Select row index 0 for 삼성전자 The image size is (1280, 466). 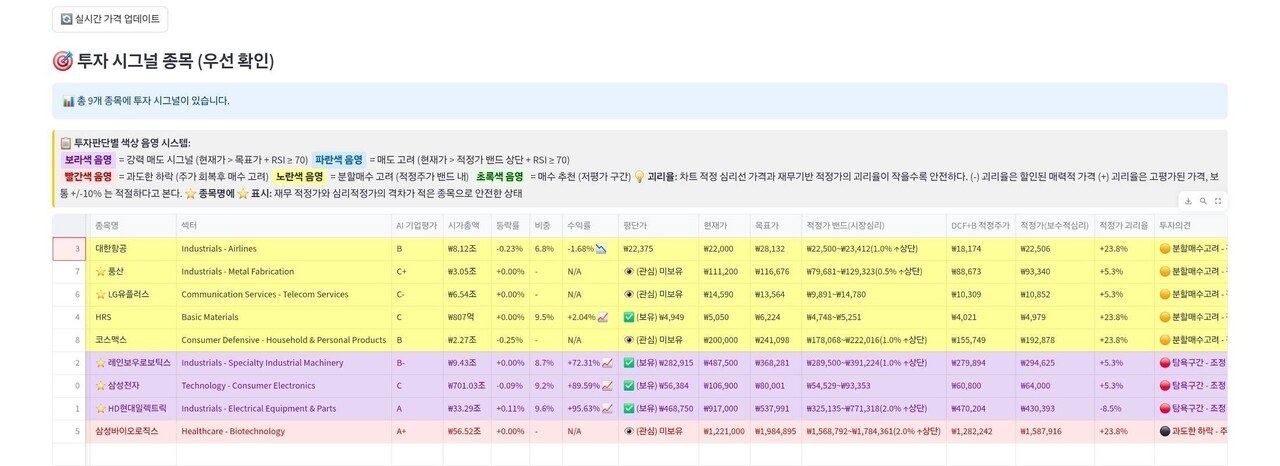point(70,385)
